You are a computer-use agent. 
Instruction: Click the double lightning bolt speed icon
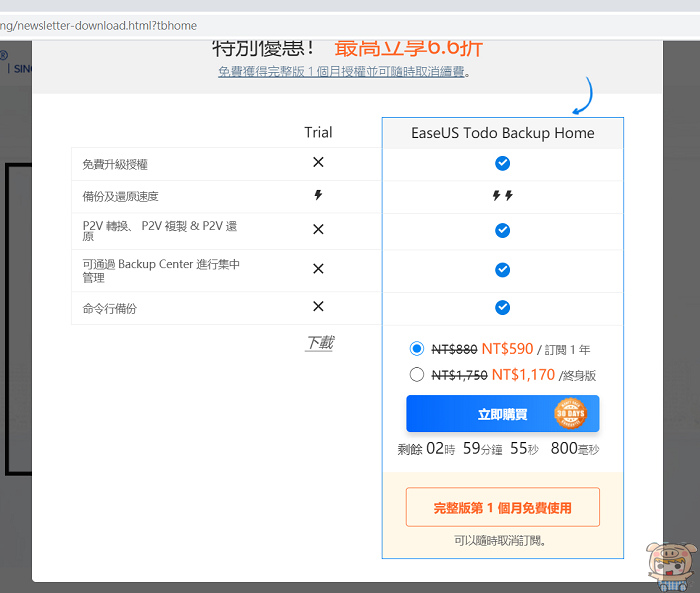pos(502,196)
